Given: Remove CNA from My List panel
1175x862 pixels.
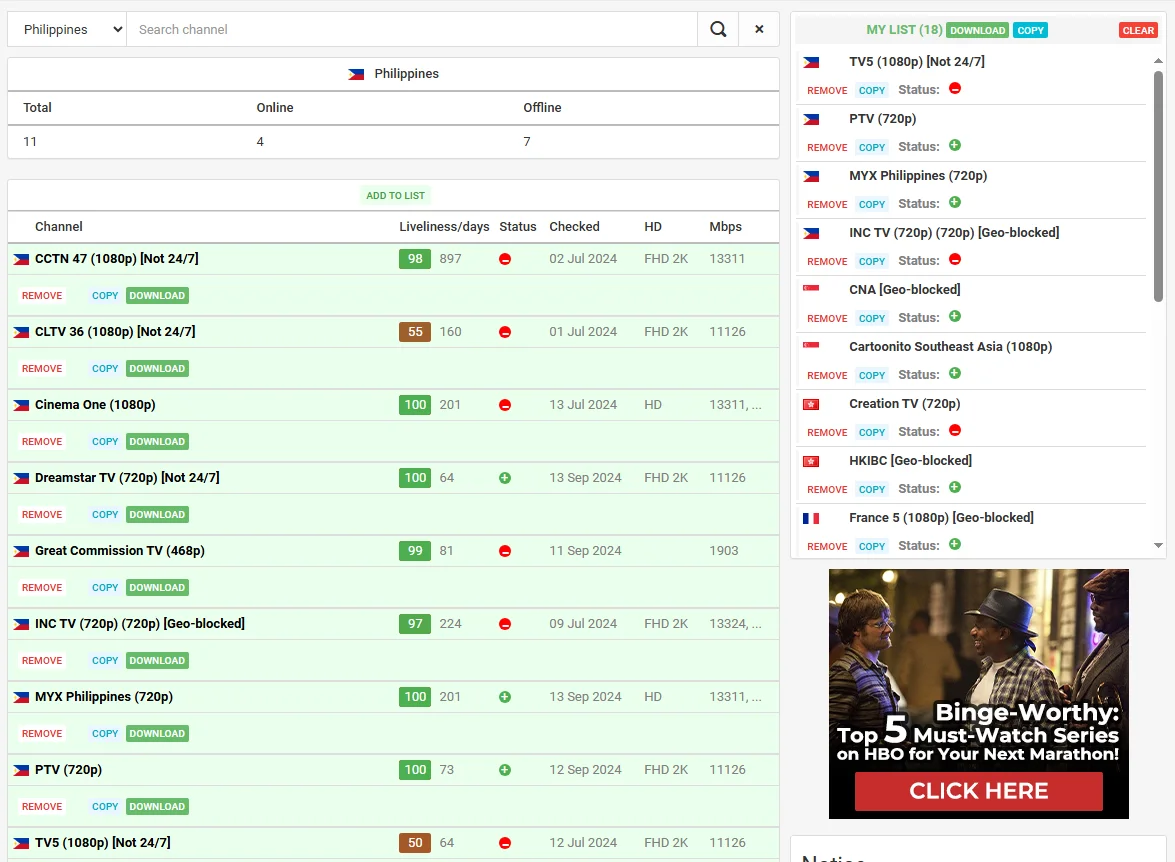Looking at the screenshot, I should (827, 319).
